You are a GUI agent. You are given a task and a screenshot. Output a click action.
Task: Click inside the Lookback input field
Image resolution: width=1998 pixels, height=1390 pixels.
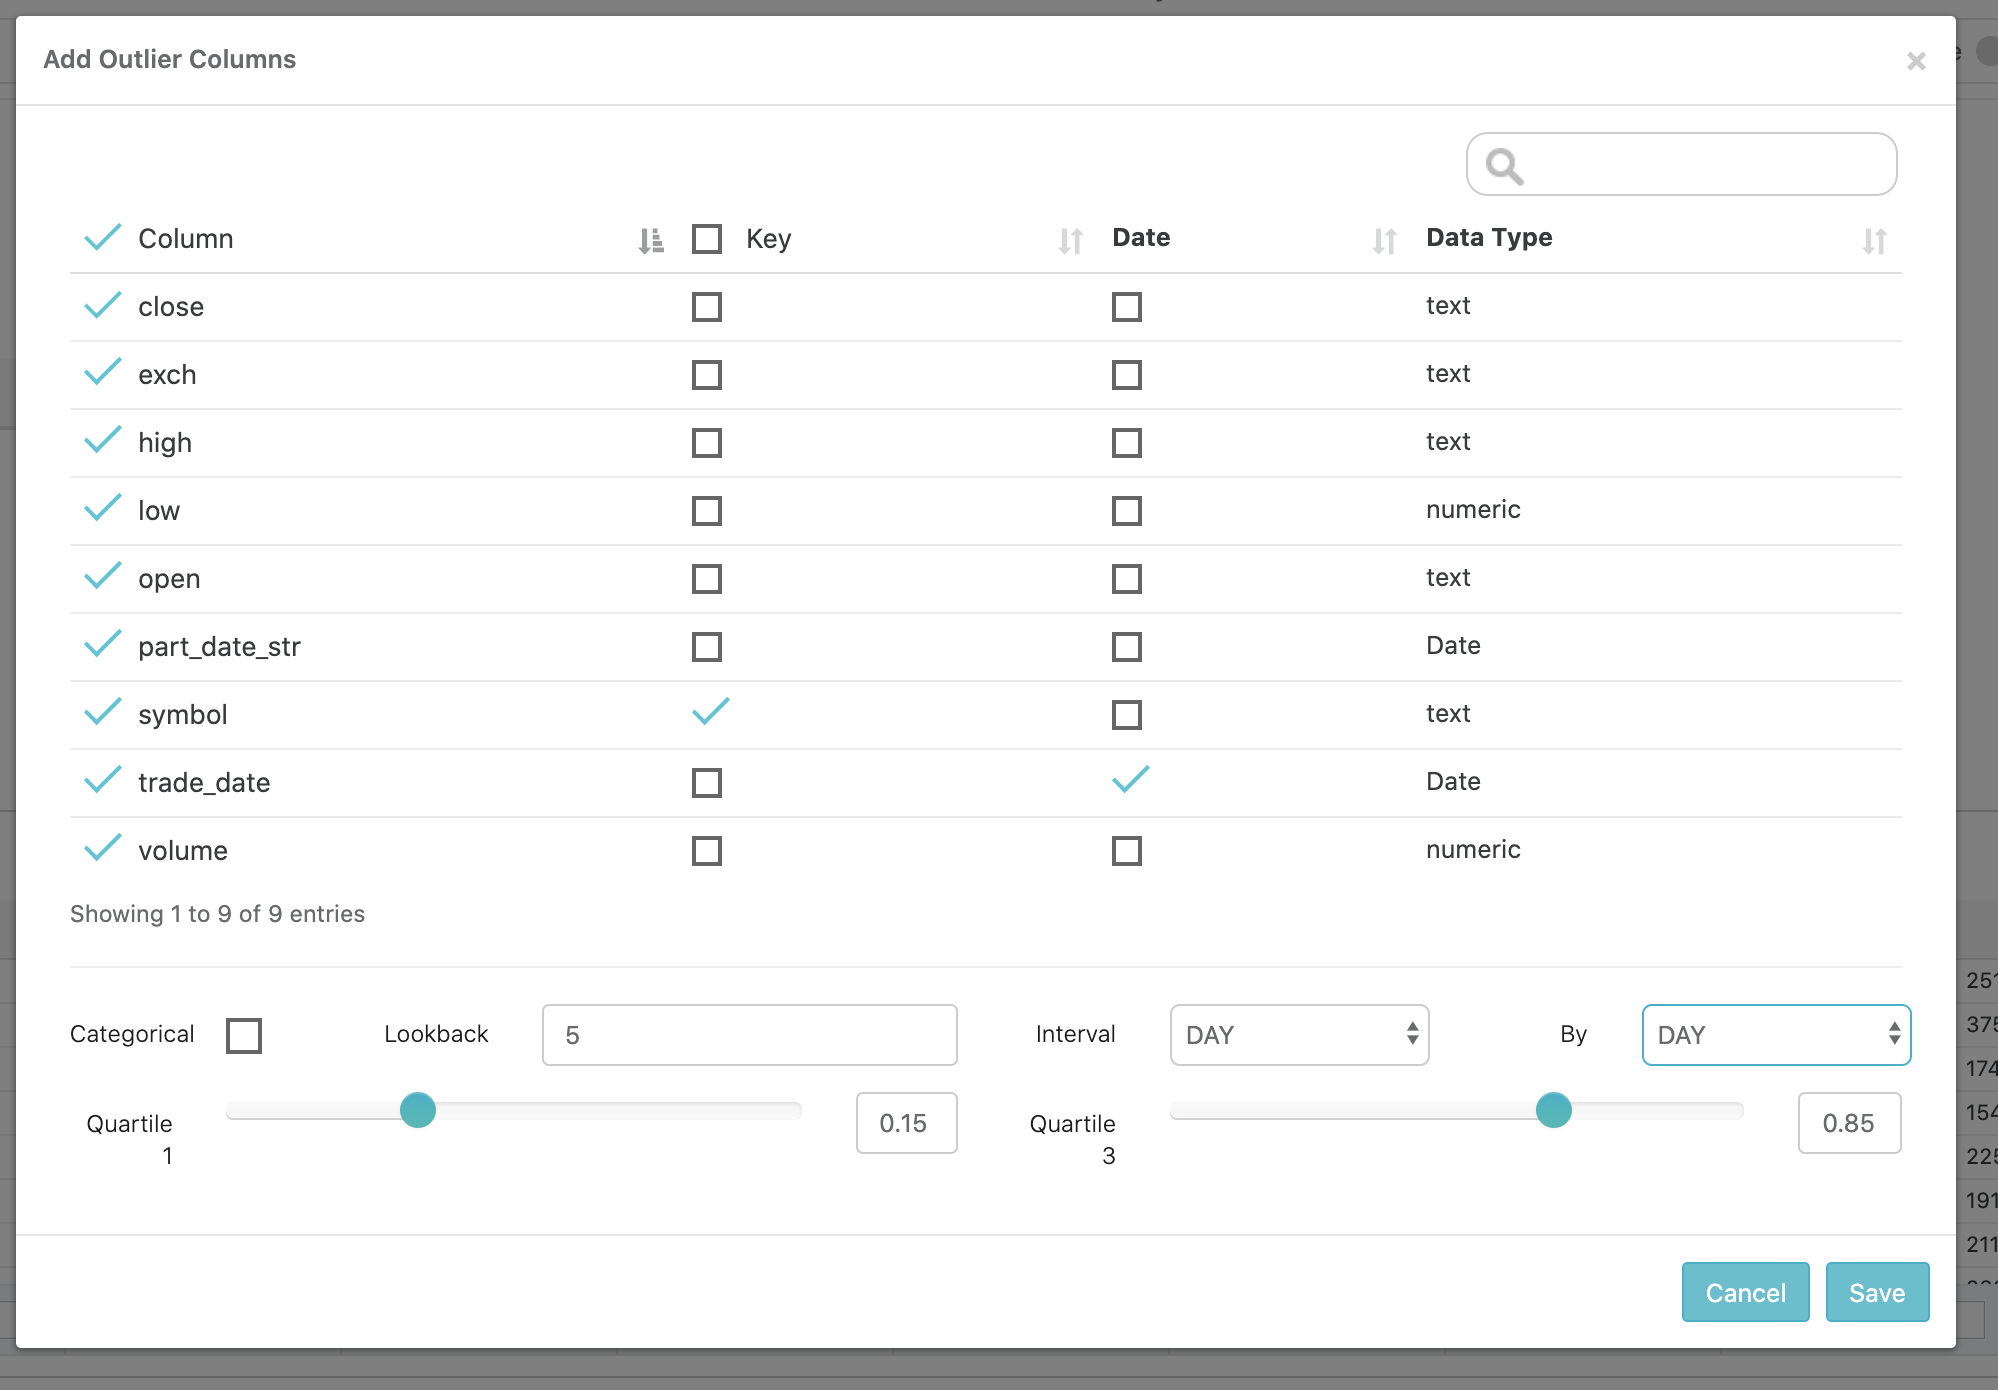[x=748, y=1035]
